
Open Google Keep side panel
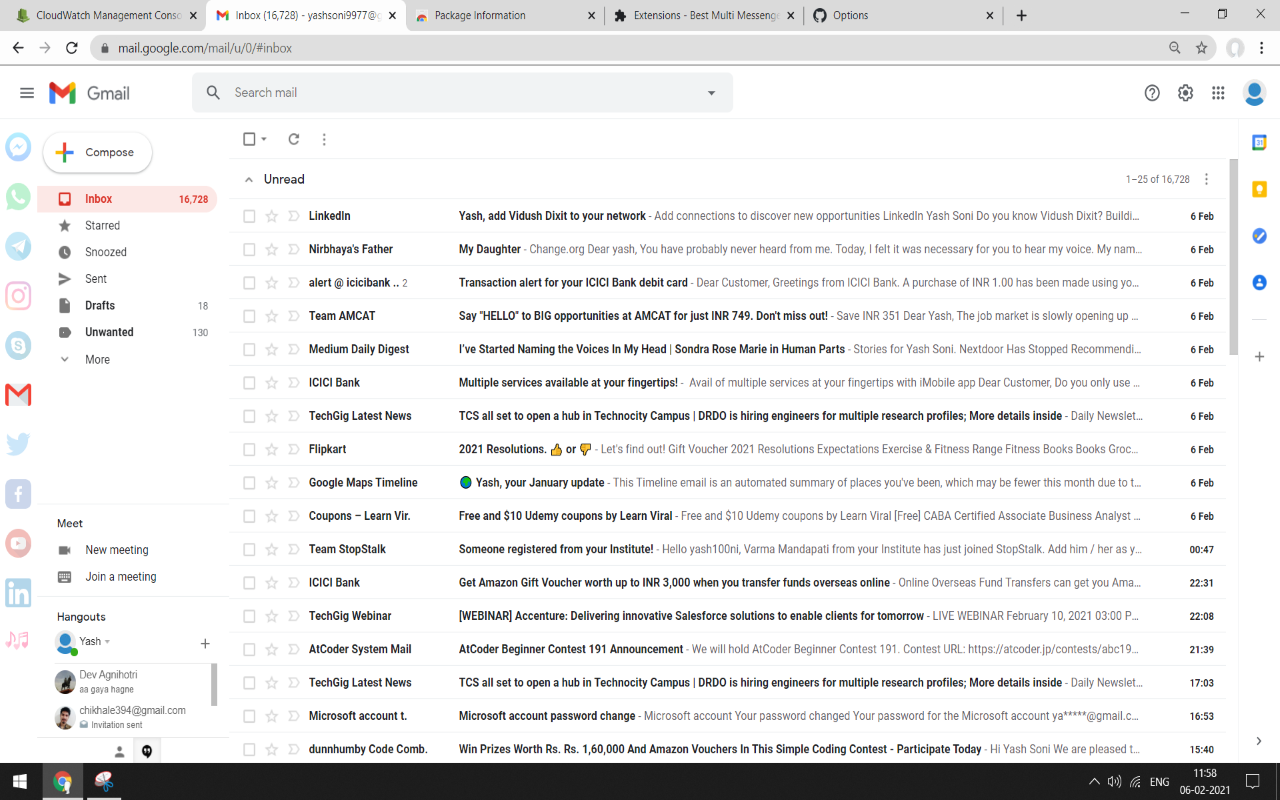click(x=1259, y=189)
